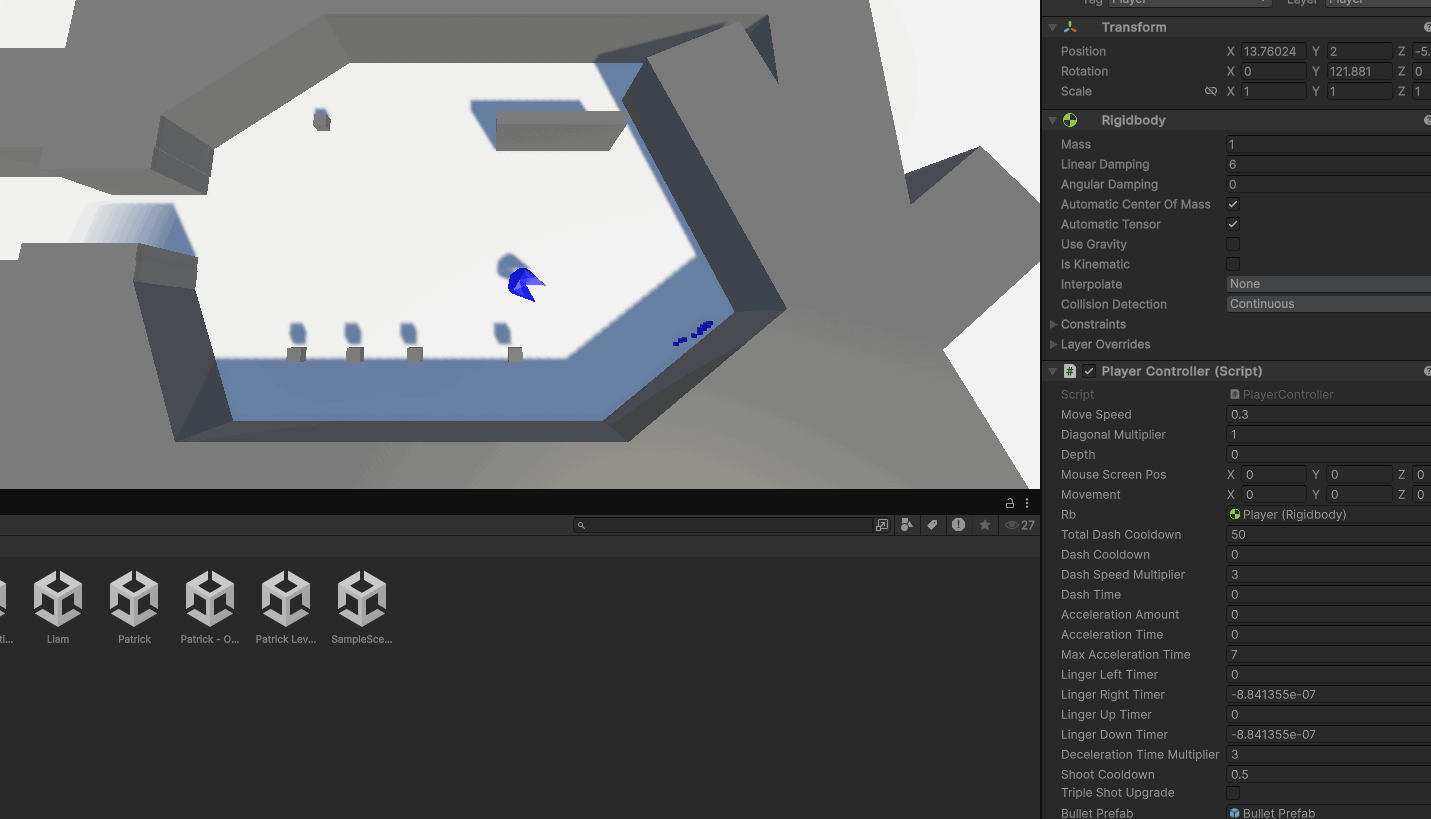Click the Linger Right Timer field
This screenshot has width=1431, height=819.
coord(1329,694)
